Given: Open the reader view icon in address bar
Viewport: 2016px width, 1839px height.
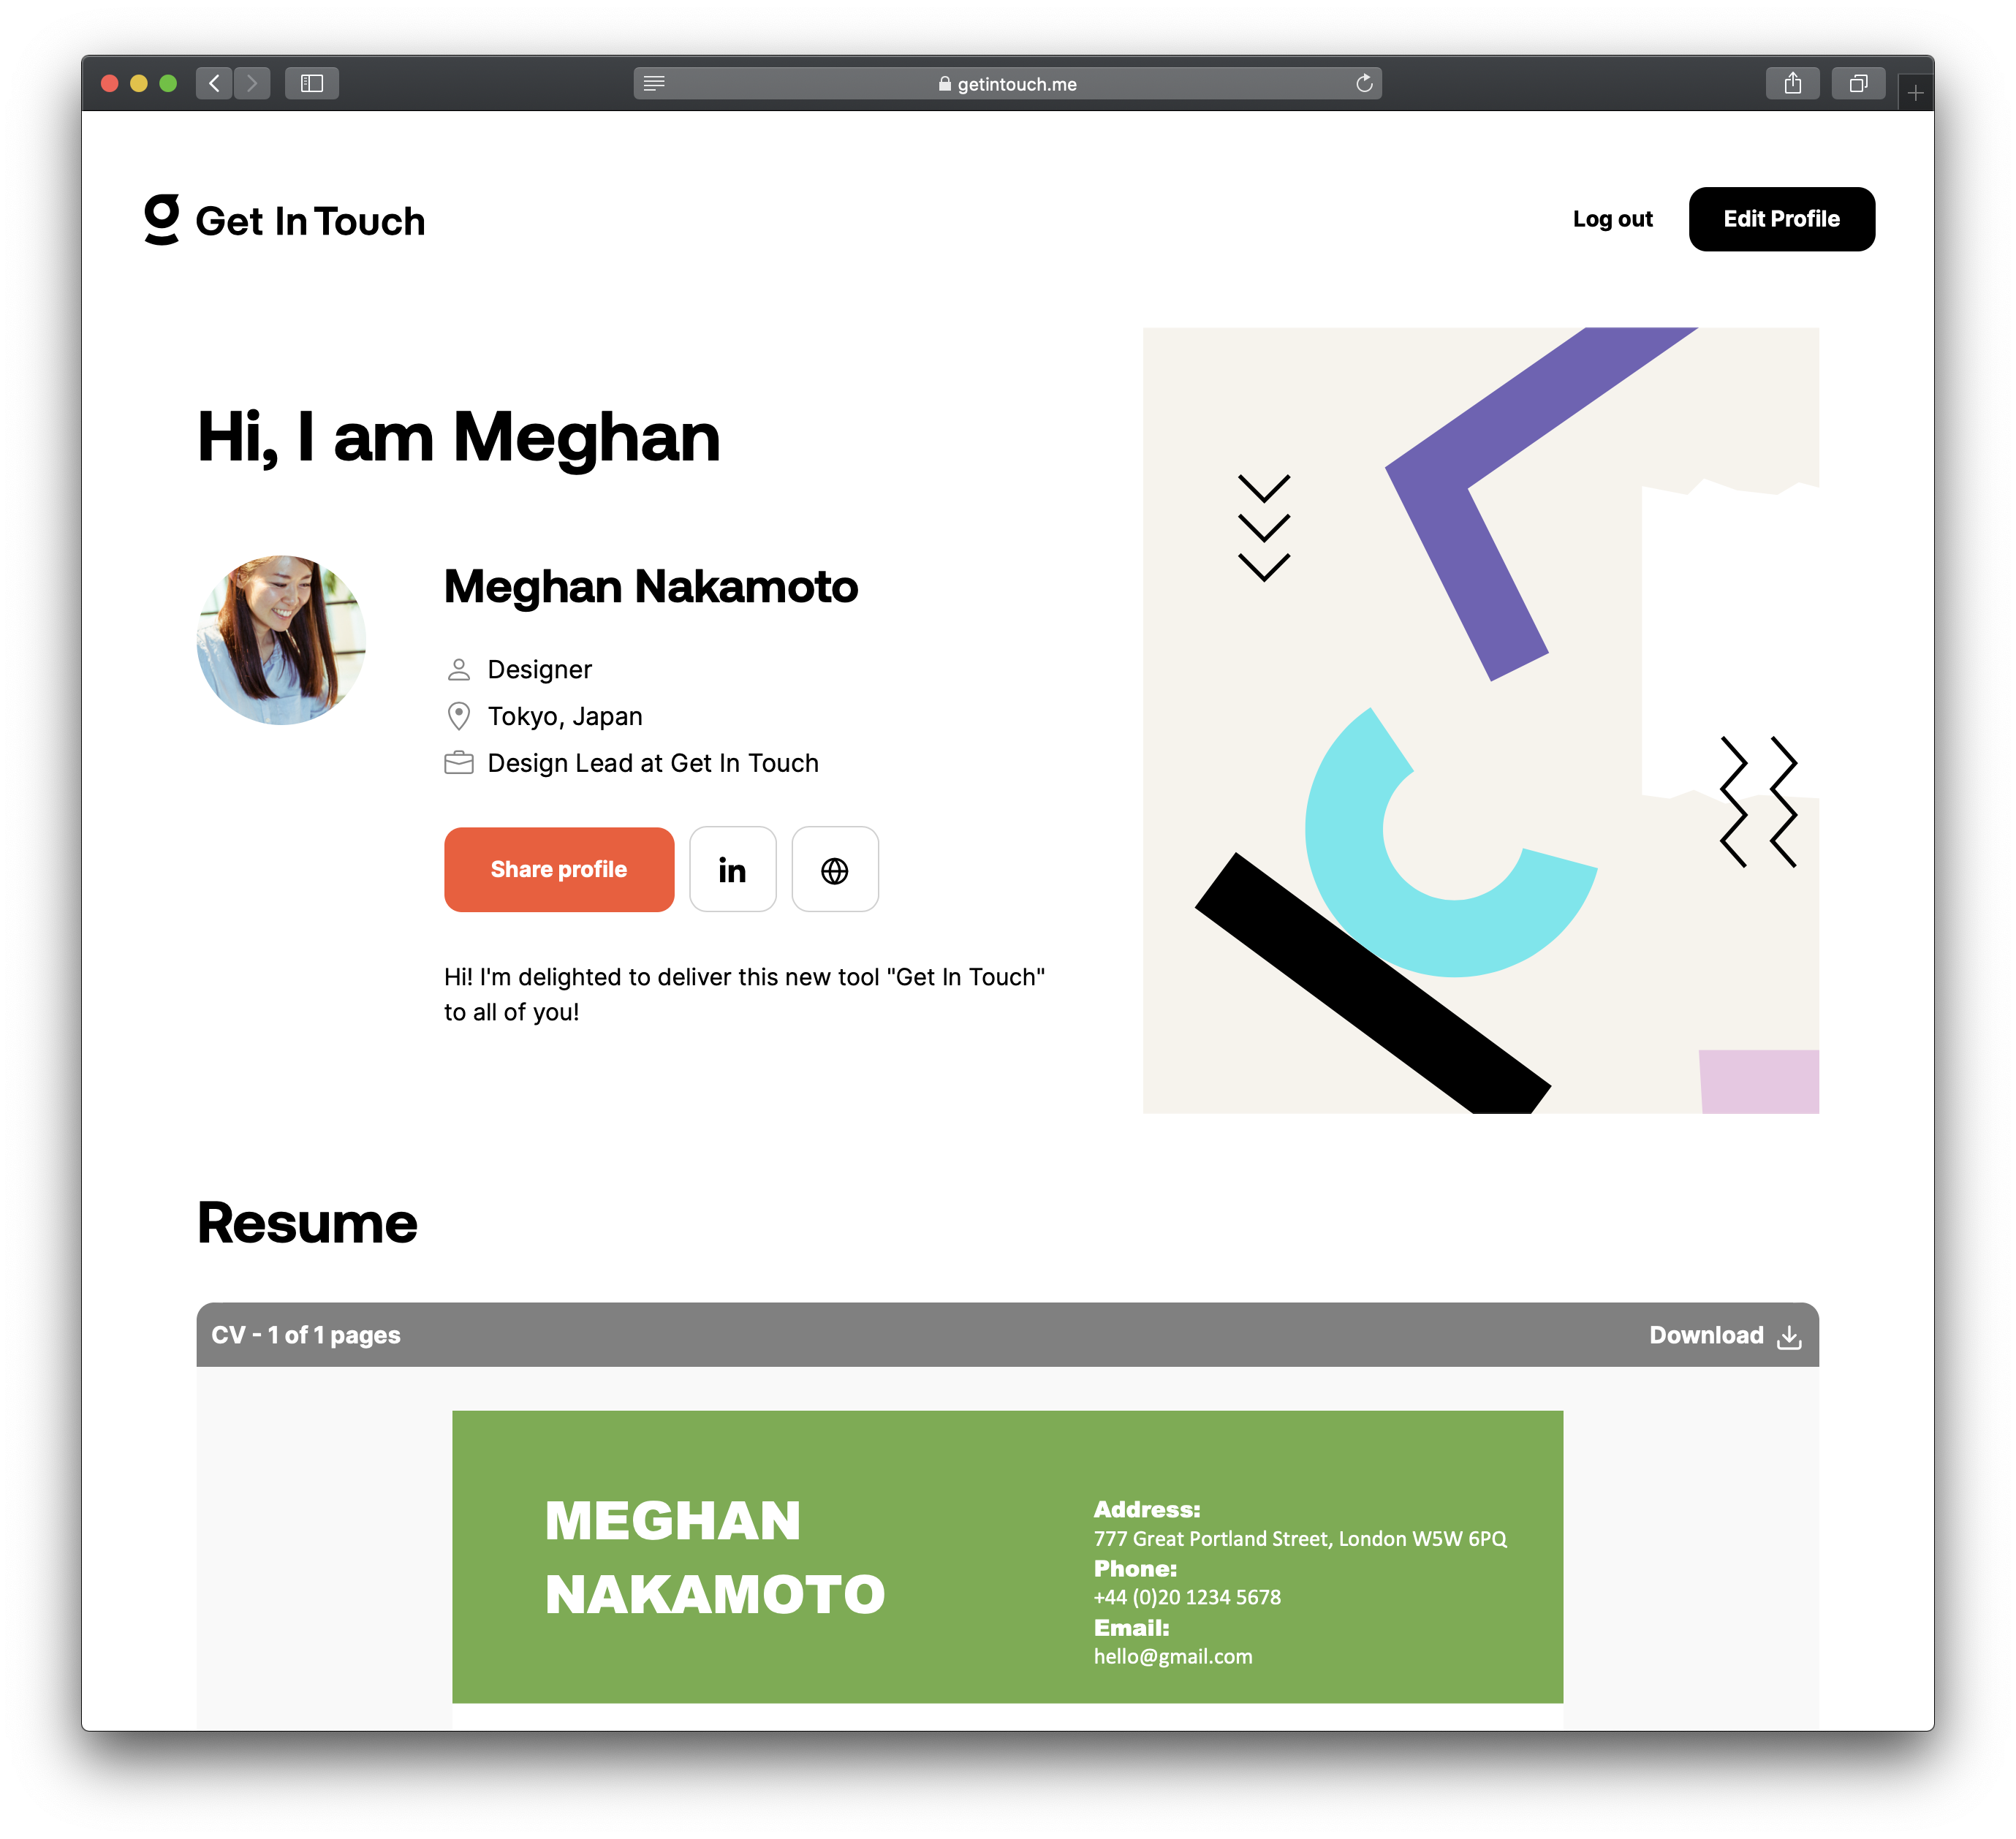Looking at the screenshot, I should coord(654,83).
